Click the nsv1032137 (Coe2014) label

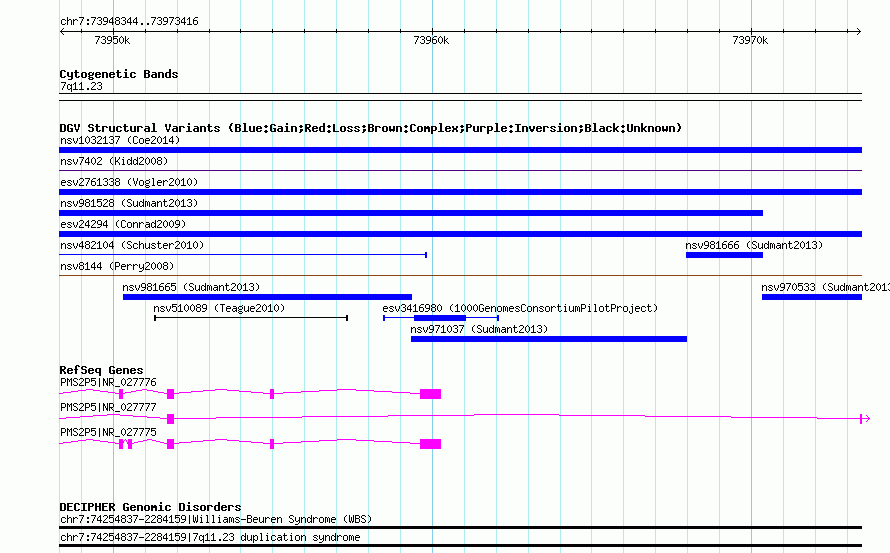[x=120, y=140]
